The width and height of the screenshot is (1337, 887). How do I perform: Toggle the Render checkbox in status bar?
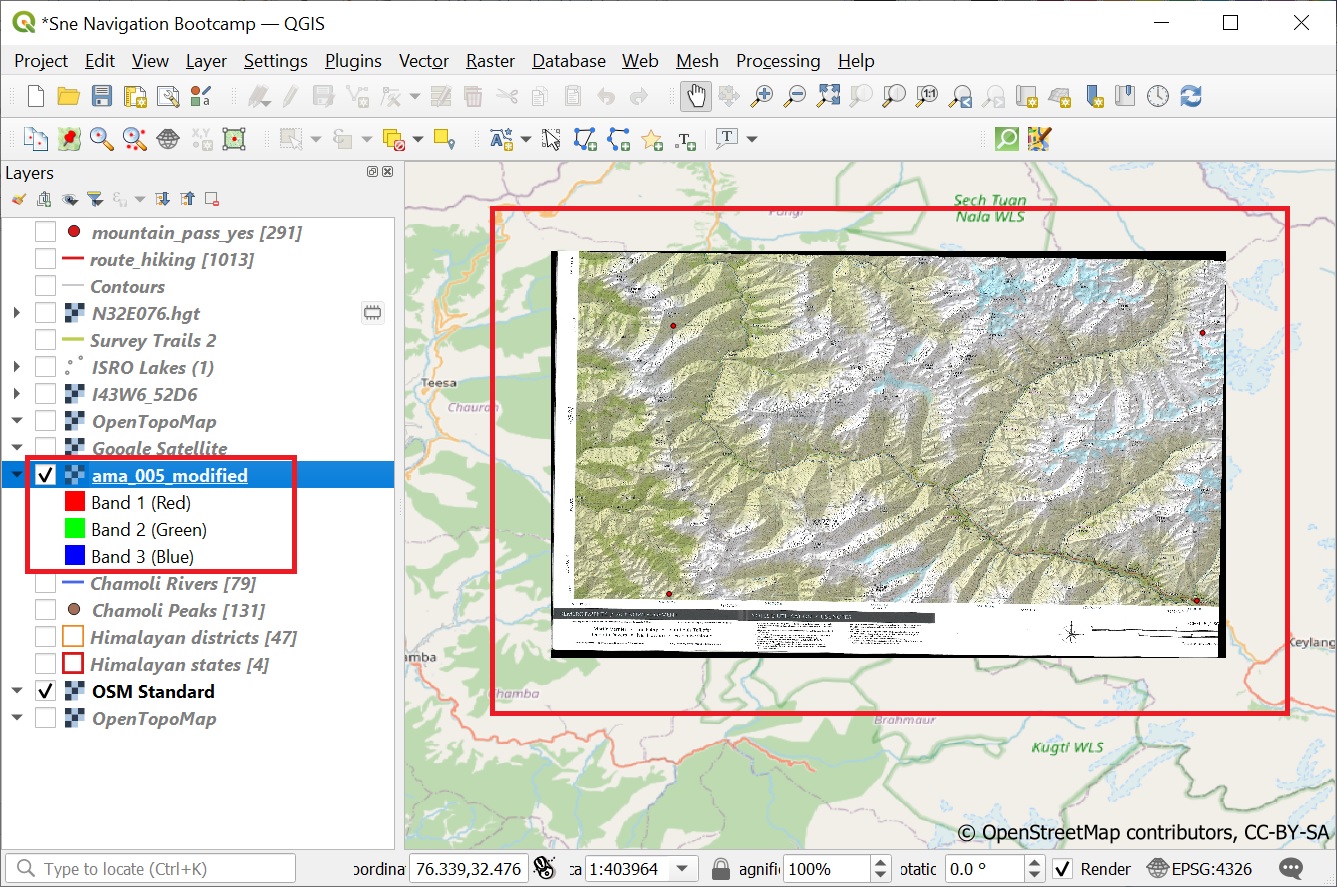point(1063,869)
